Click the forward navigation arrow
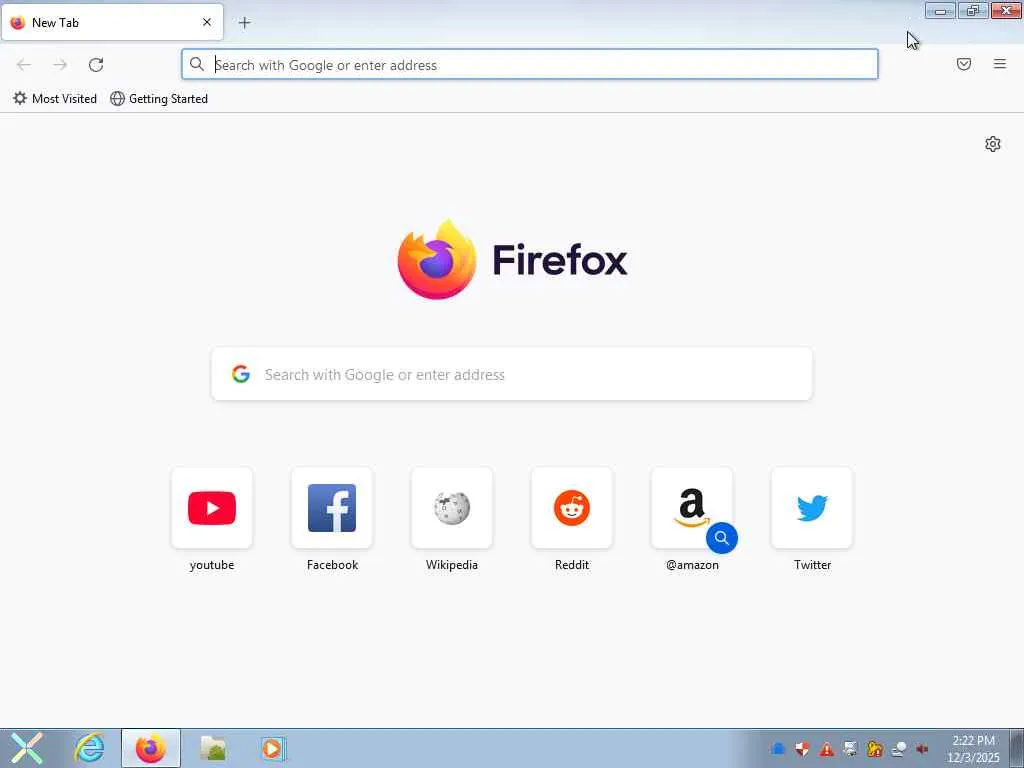This screenshot has width=1024, height=768. (60, 65)
